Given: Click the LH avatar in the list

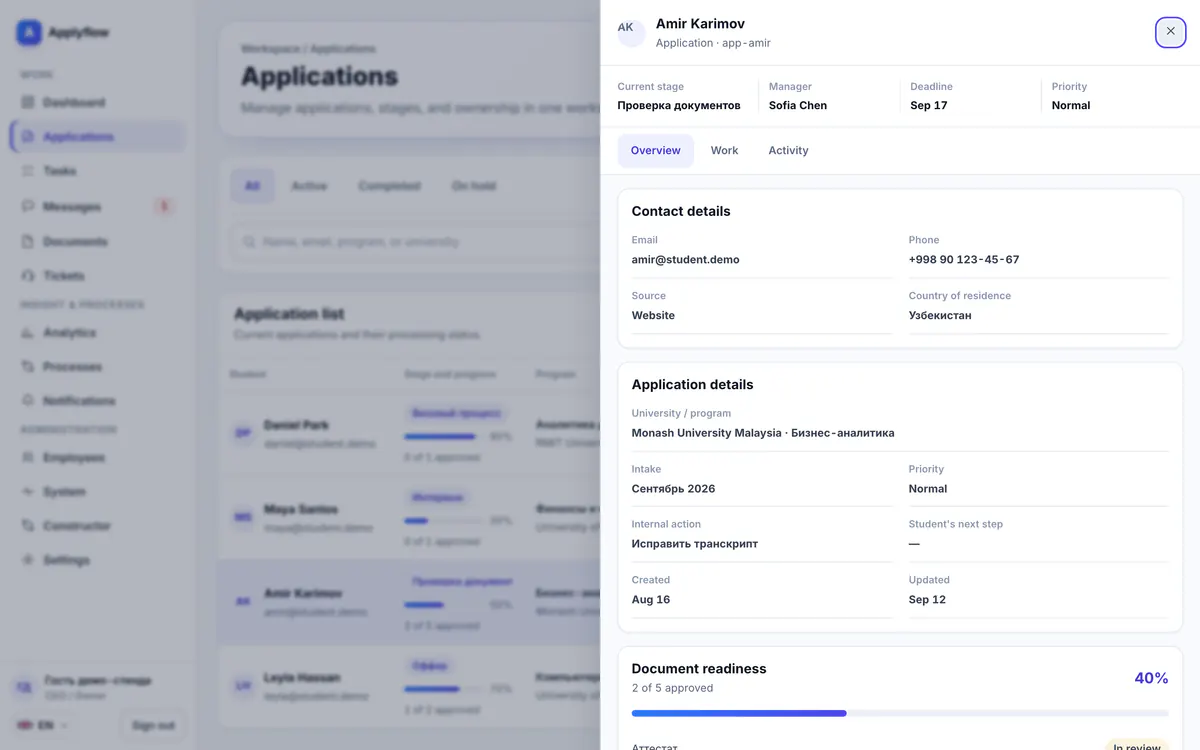Looking at the screenshot, I should coord(243,686).
